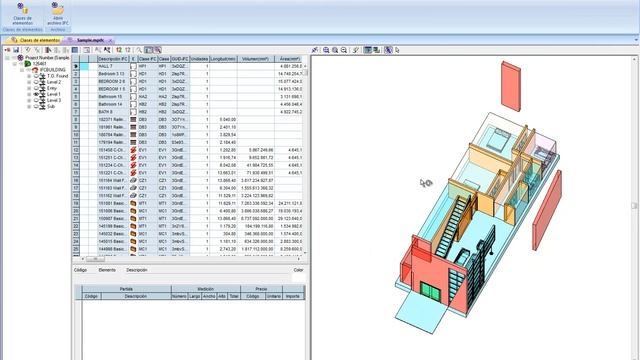The image size is (640, 360).
Task: Select Level 1 in the tree
Action: pos(54,94)
